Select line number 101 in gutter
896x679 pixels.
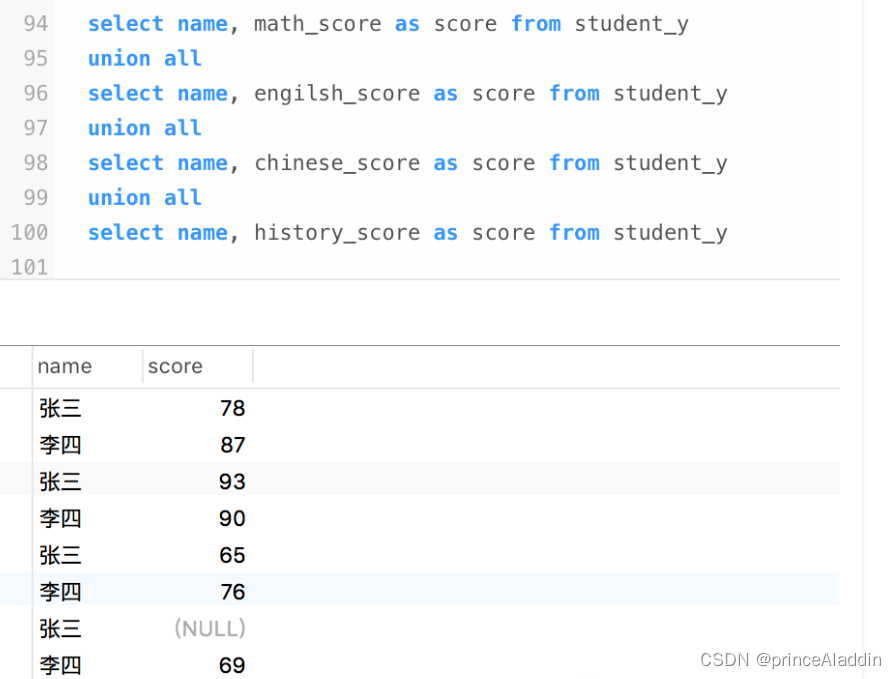coord(29,268)
